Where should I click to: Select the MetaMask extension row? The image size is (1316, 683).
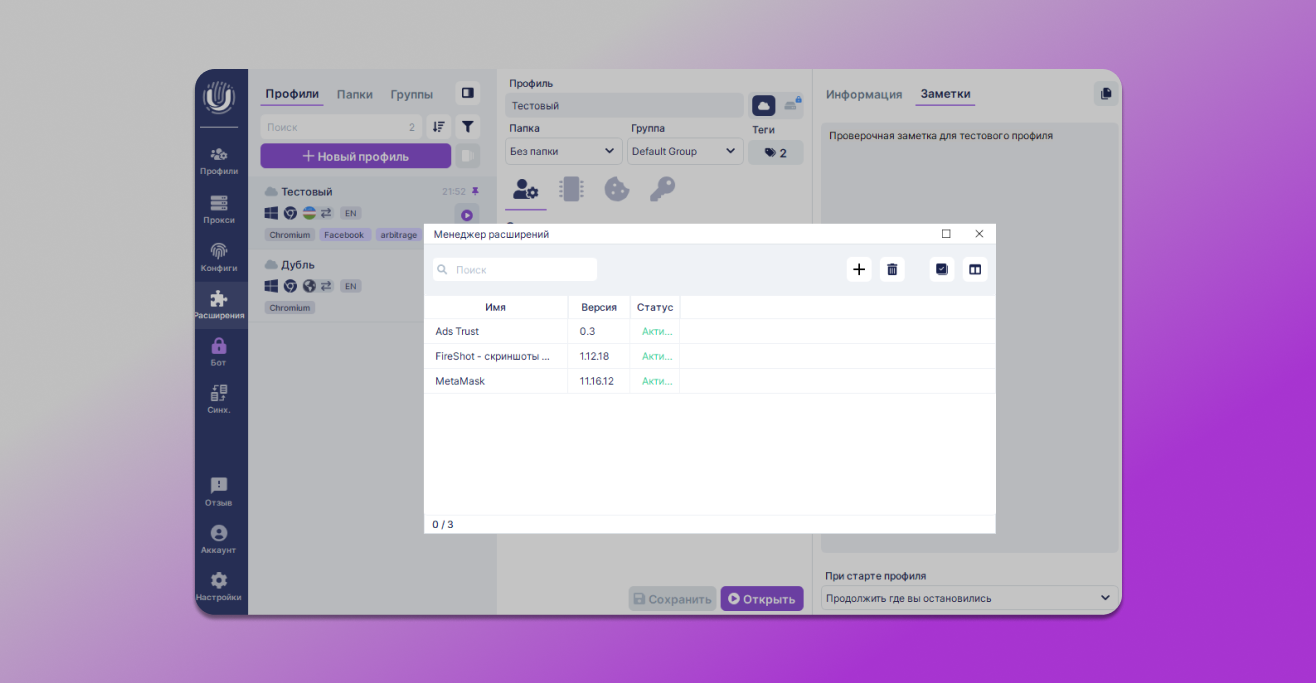tap(460, 381)
